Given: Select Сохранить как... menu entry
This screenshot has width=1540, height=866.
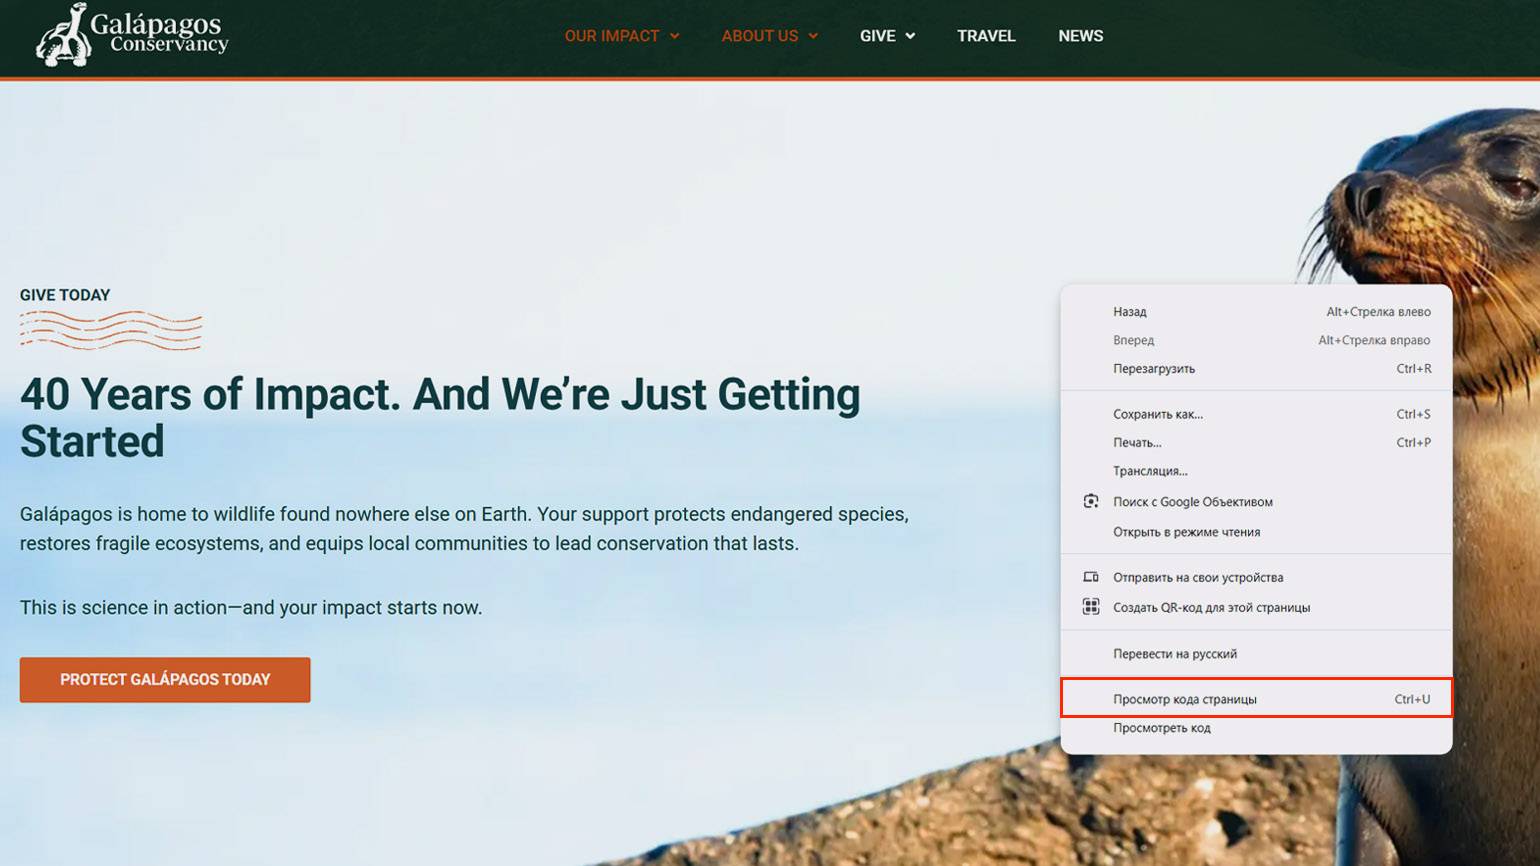Looking at the screenshot, I should click(x=1158, y=414).
